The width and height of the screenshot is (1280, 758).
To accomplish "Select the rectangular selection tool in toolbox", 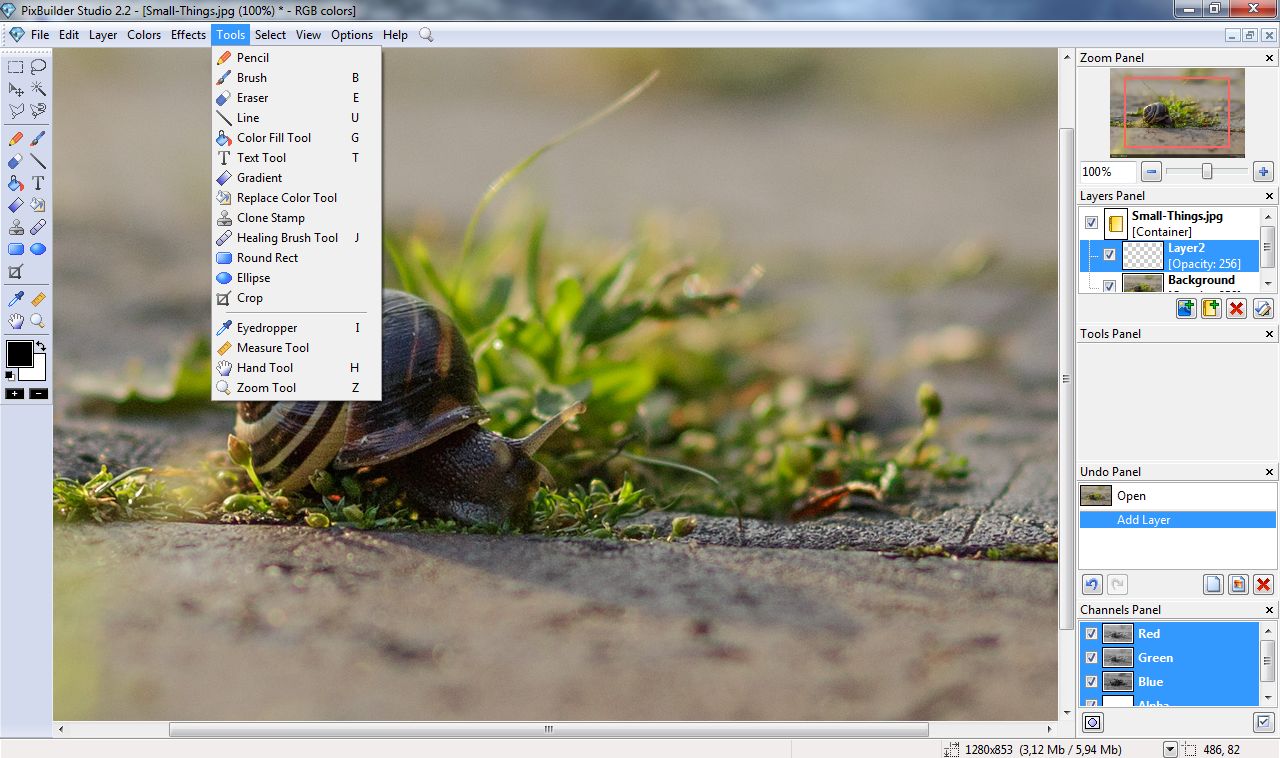I will coord(16,67).
